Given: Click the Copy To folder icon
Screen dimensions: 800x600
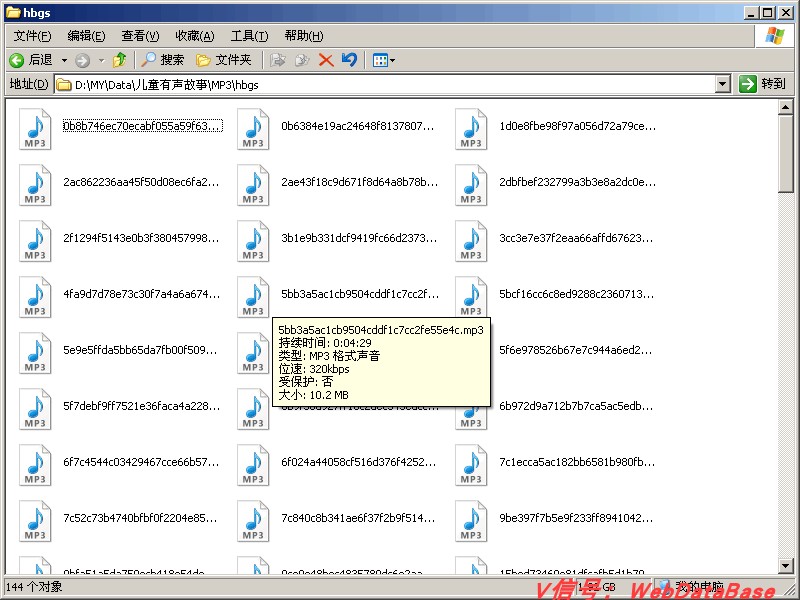Looking at the screenshot, I should [302, 60].
